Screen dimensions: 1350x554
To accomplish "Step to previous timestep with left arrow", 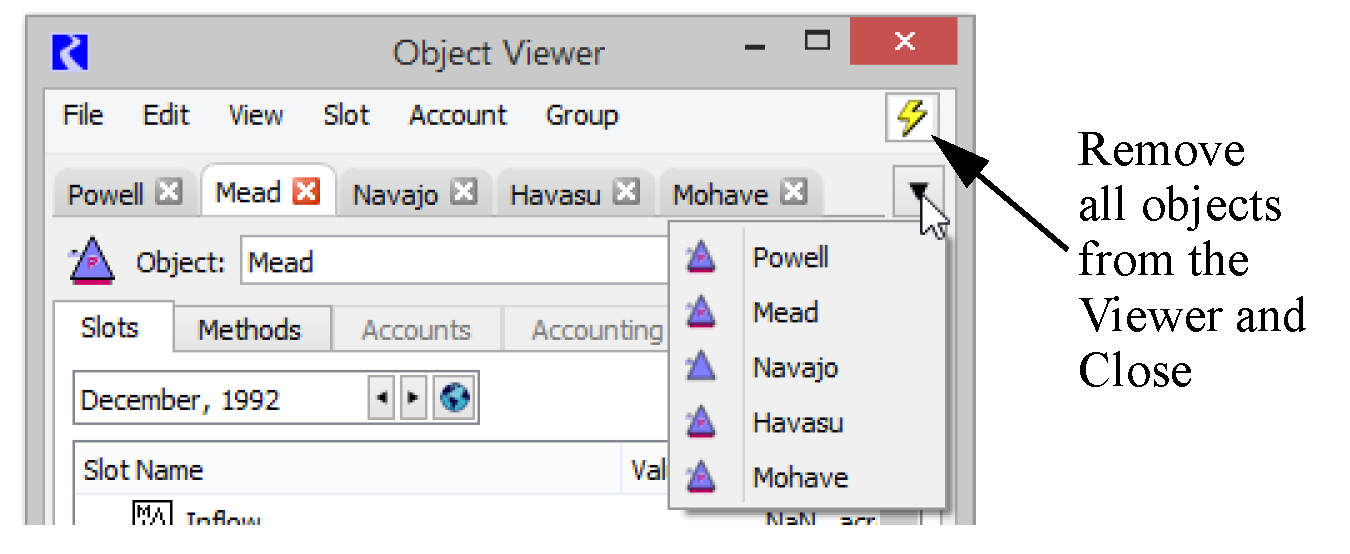I will (382, 400).
